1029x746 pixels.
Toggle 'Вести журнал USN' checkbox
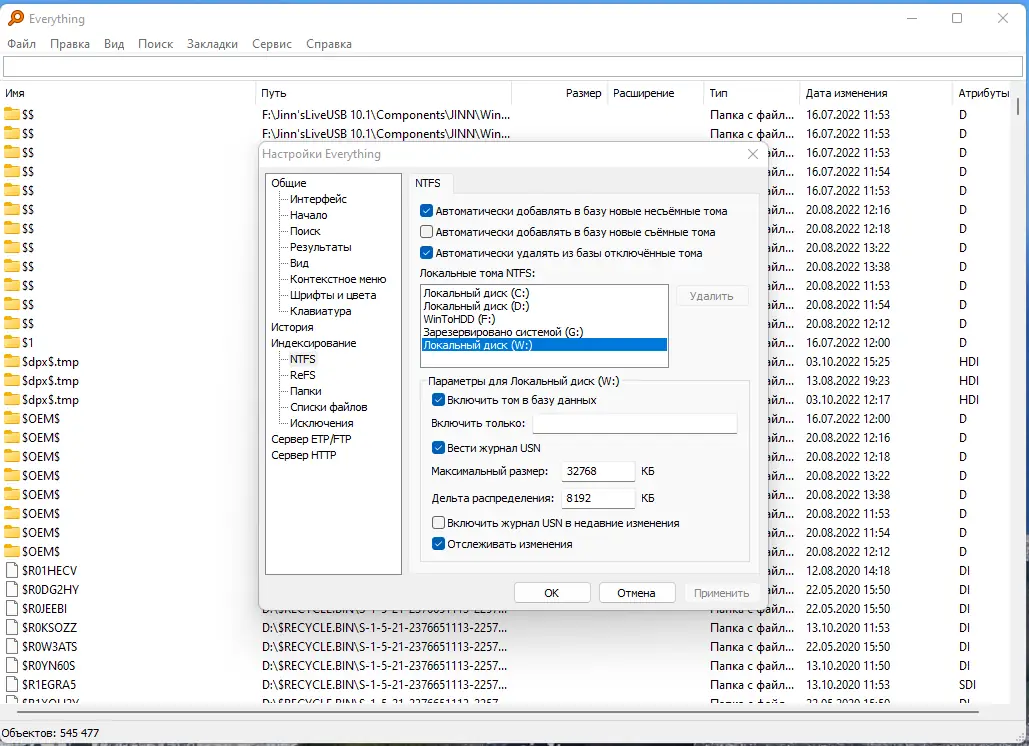438,448
